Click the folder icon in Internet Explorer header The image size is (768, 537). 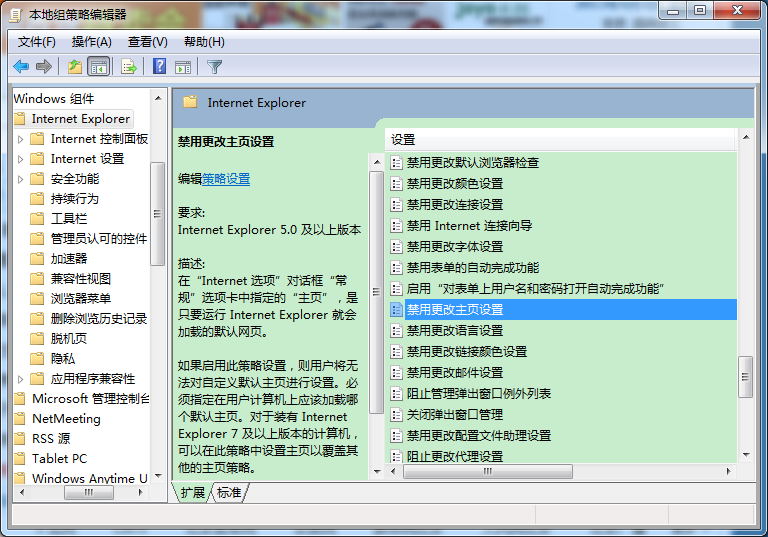click(190, 102)
